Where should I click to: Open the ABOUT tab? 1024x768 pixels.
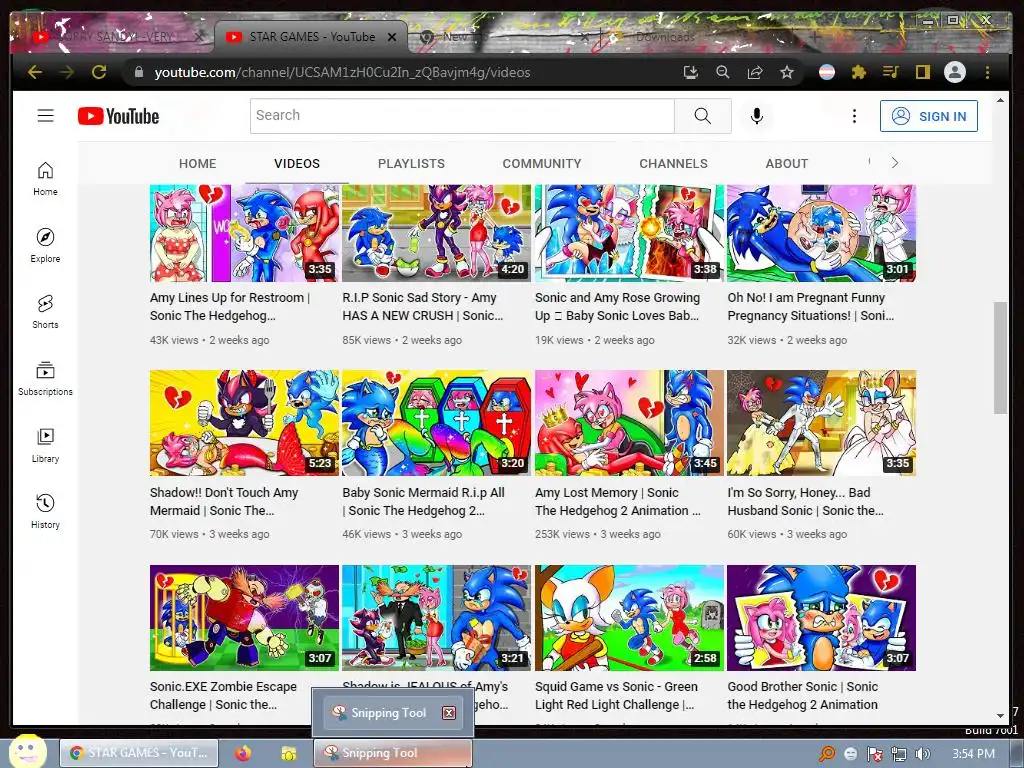(786, 163)
